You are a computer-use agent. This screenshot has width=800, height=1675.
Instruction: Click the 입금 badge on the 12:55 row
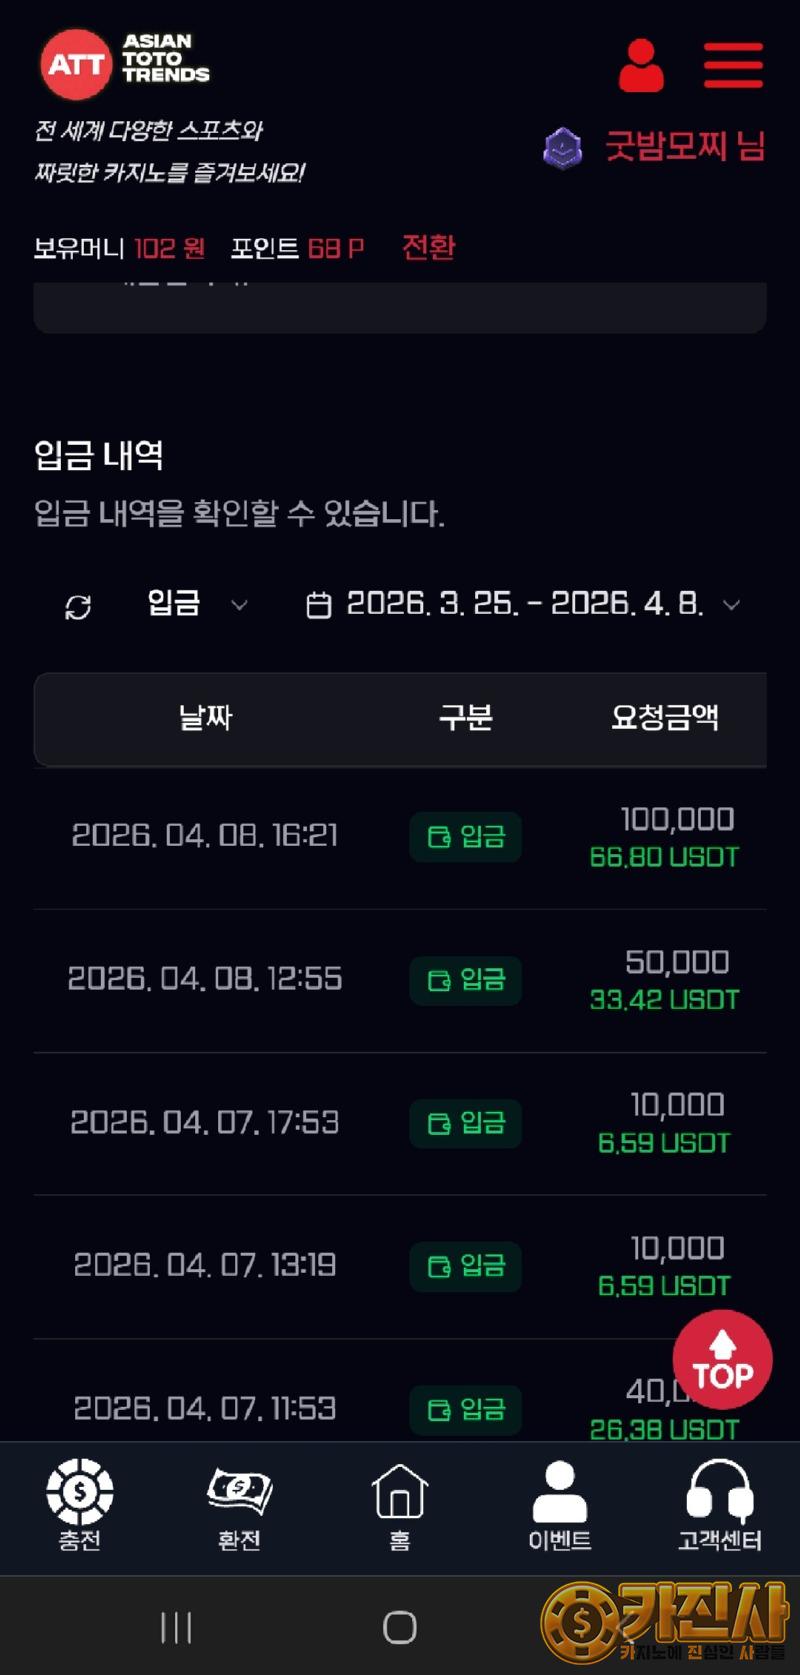[x=465, y=980]
